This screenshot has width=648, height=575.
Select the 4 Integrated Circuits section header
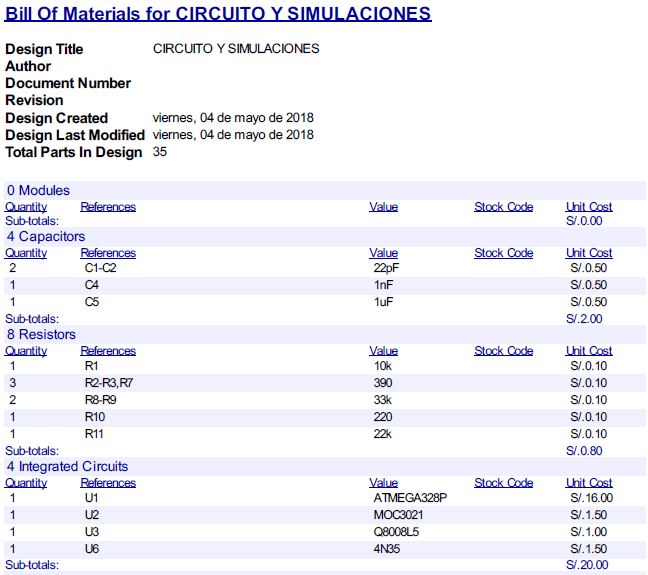[67, 466]
